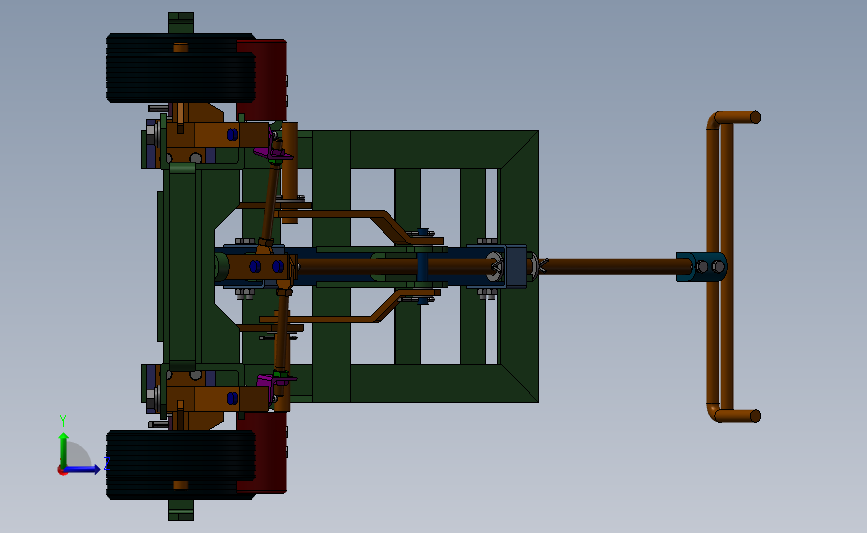The width and height of the screenshot is (867, 533).
Task: Select the green axle stub above top tire
Action: 181,23
